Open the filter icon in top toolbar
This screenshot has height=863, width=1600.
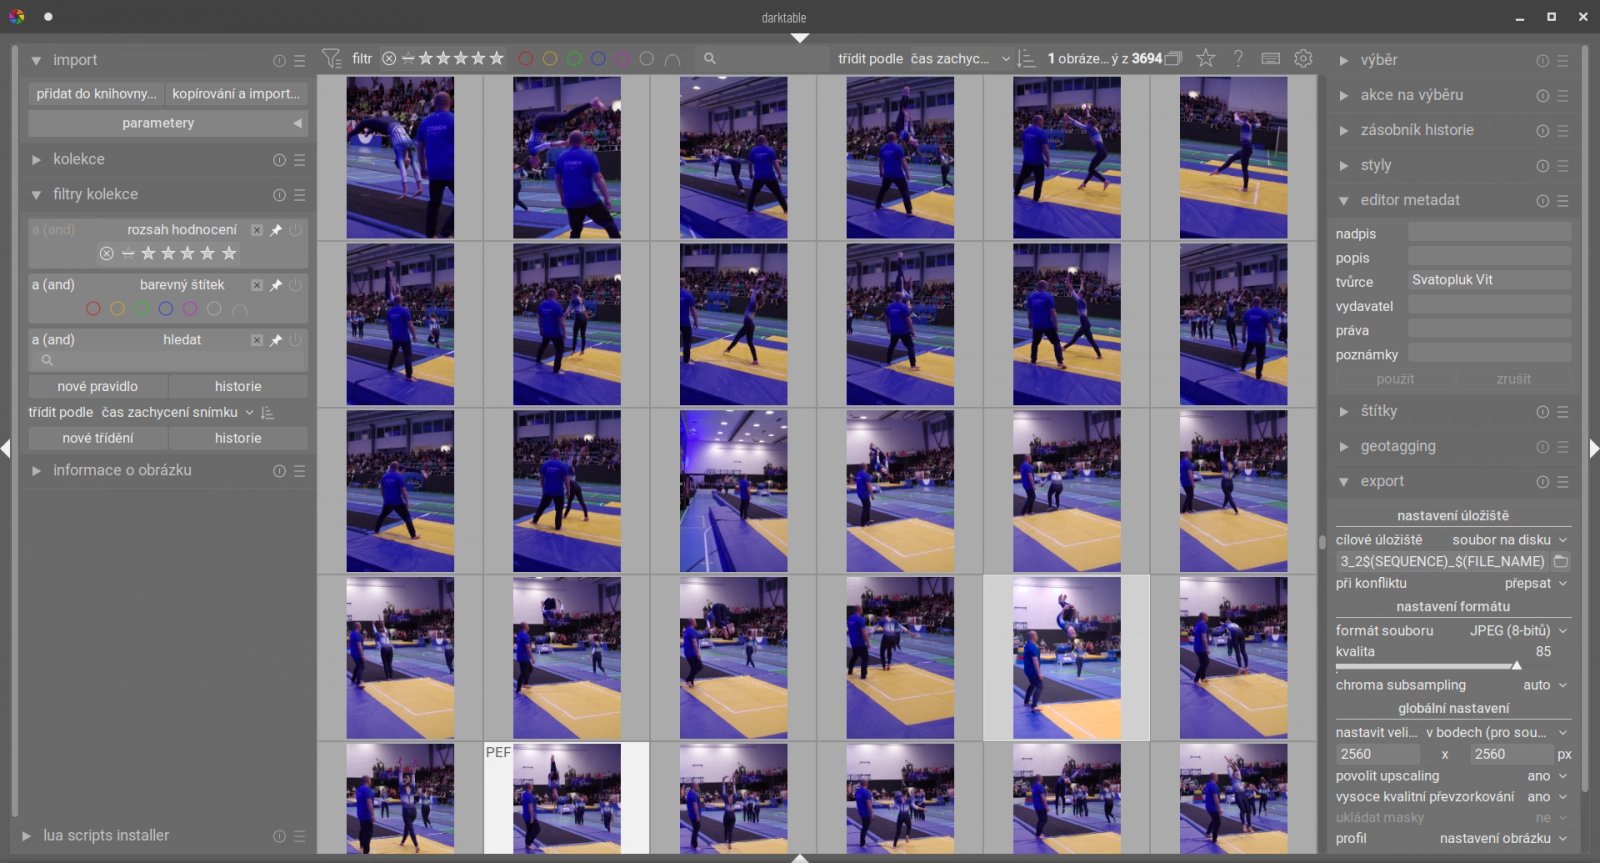[331, 59]
